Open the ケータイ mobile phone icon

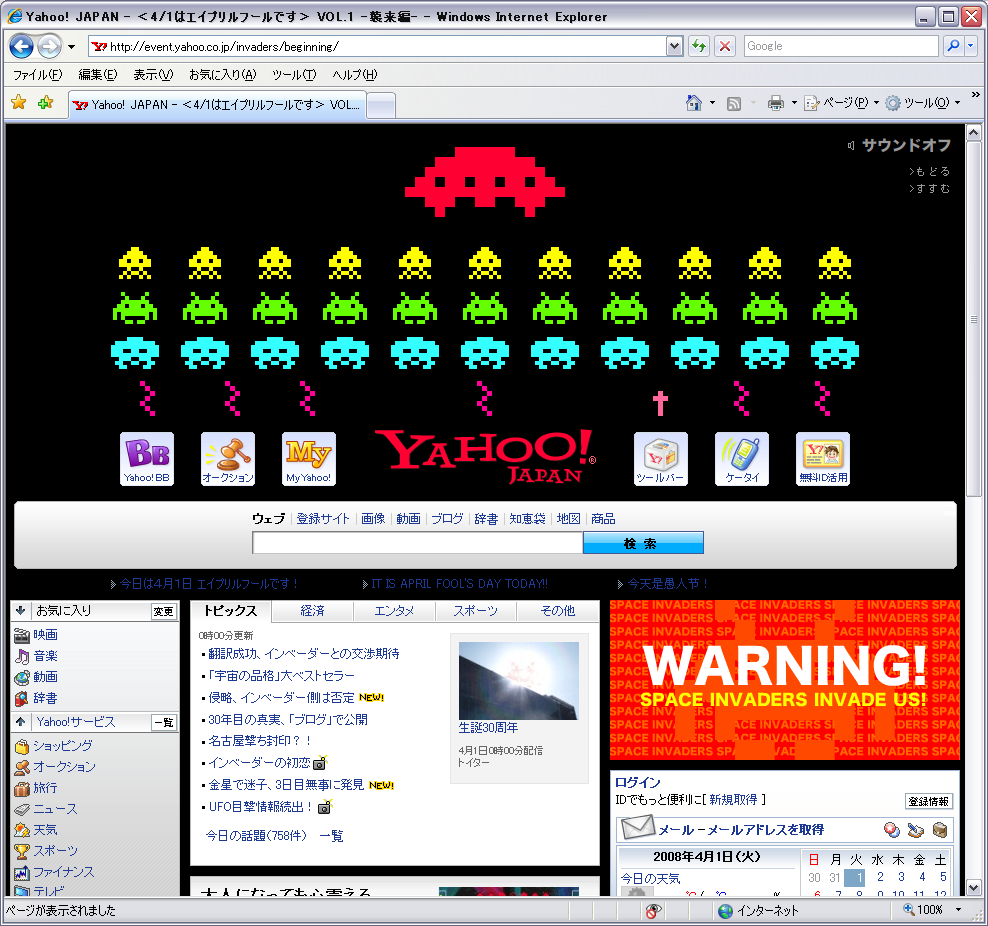coord(742,459)
